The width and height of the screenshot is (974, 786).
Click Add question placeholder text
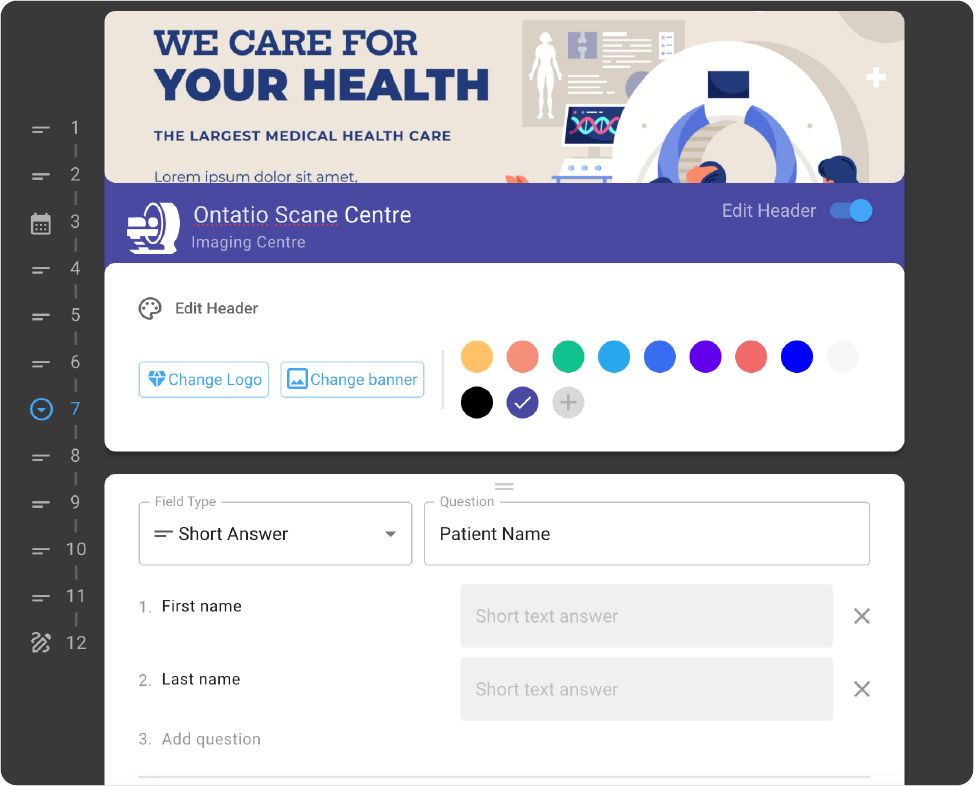coord(211,739)
